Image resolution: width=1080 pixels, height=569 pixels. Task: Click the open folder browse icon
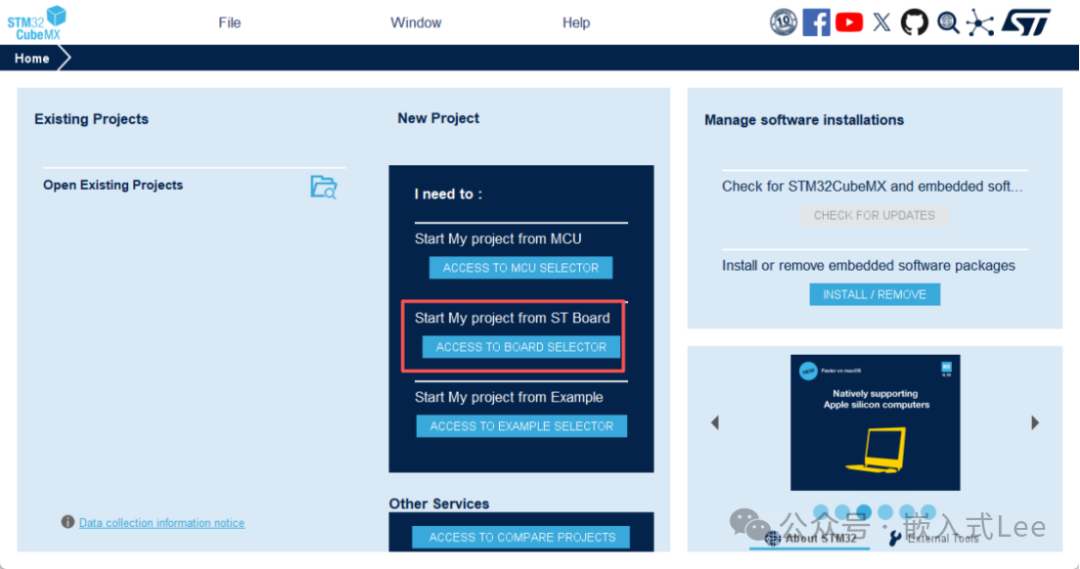point(324,187)
